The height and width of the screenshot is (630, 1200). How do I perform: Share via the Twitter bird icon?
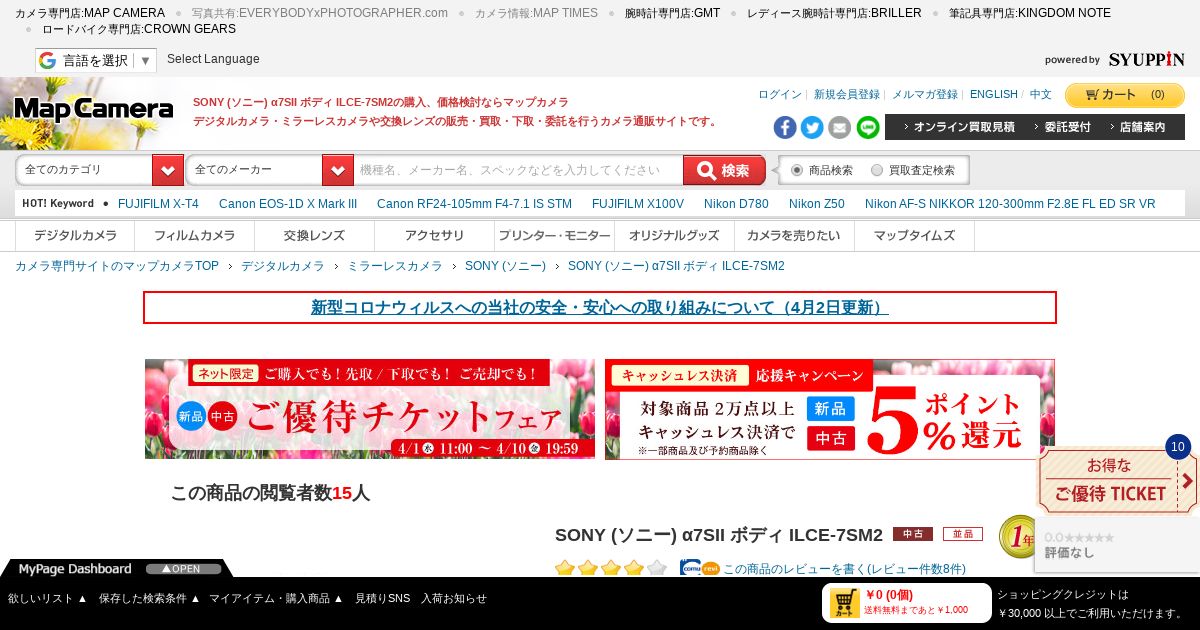812,127
